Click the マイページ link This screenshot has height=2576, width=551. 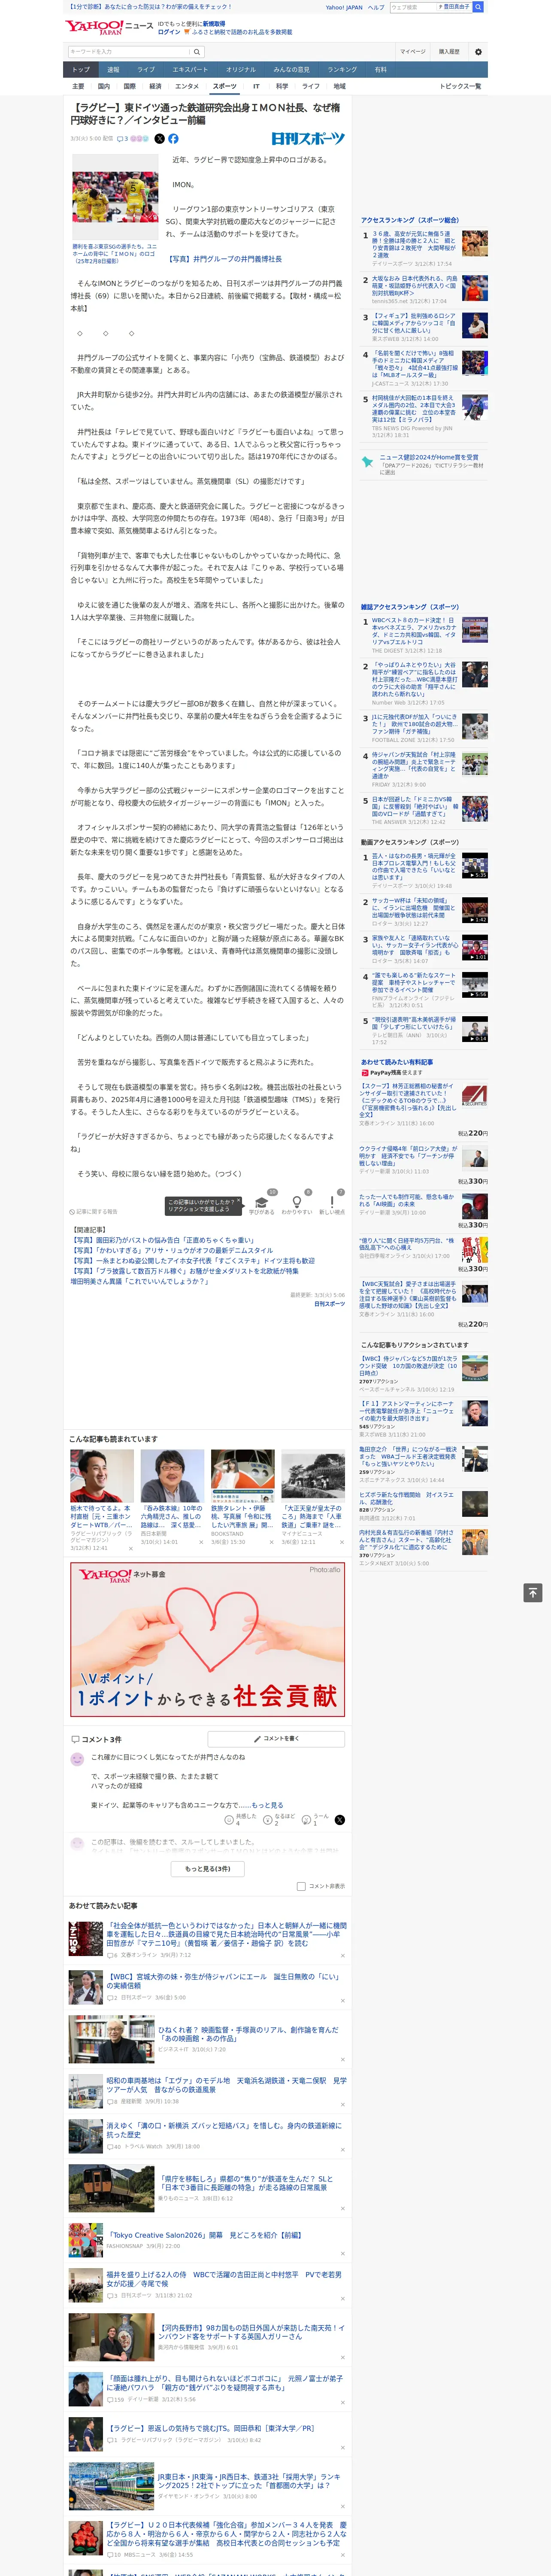pyautogui.click(x=413, y=52)
